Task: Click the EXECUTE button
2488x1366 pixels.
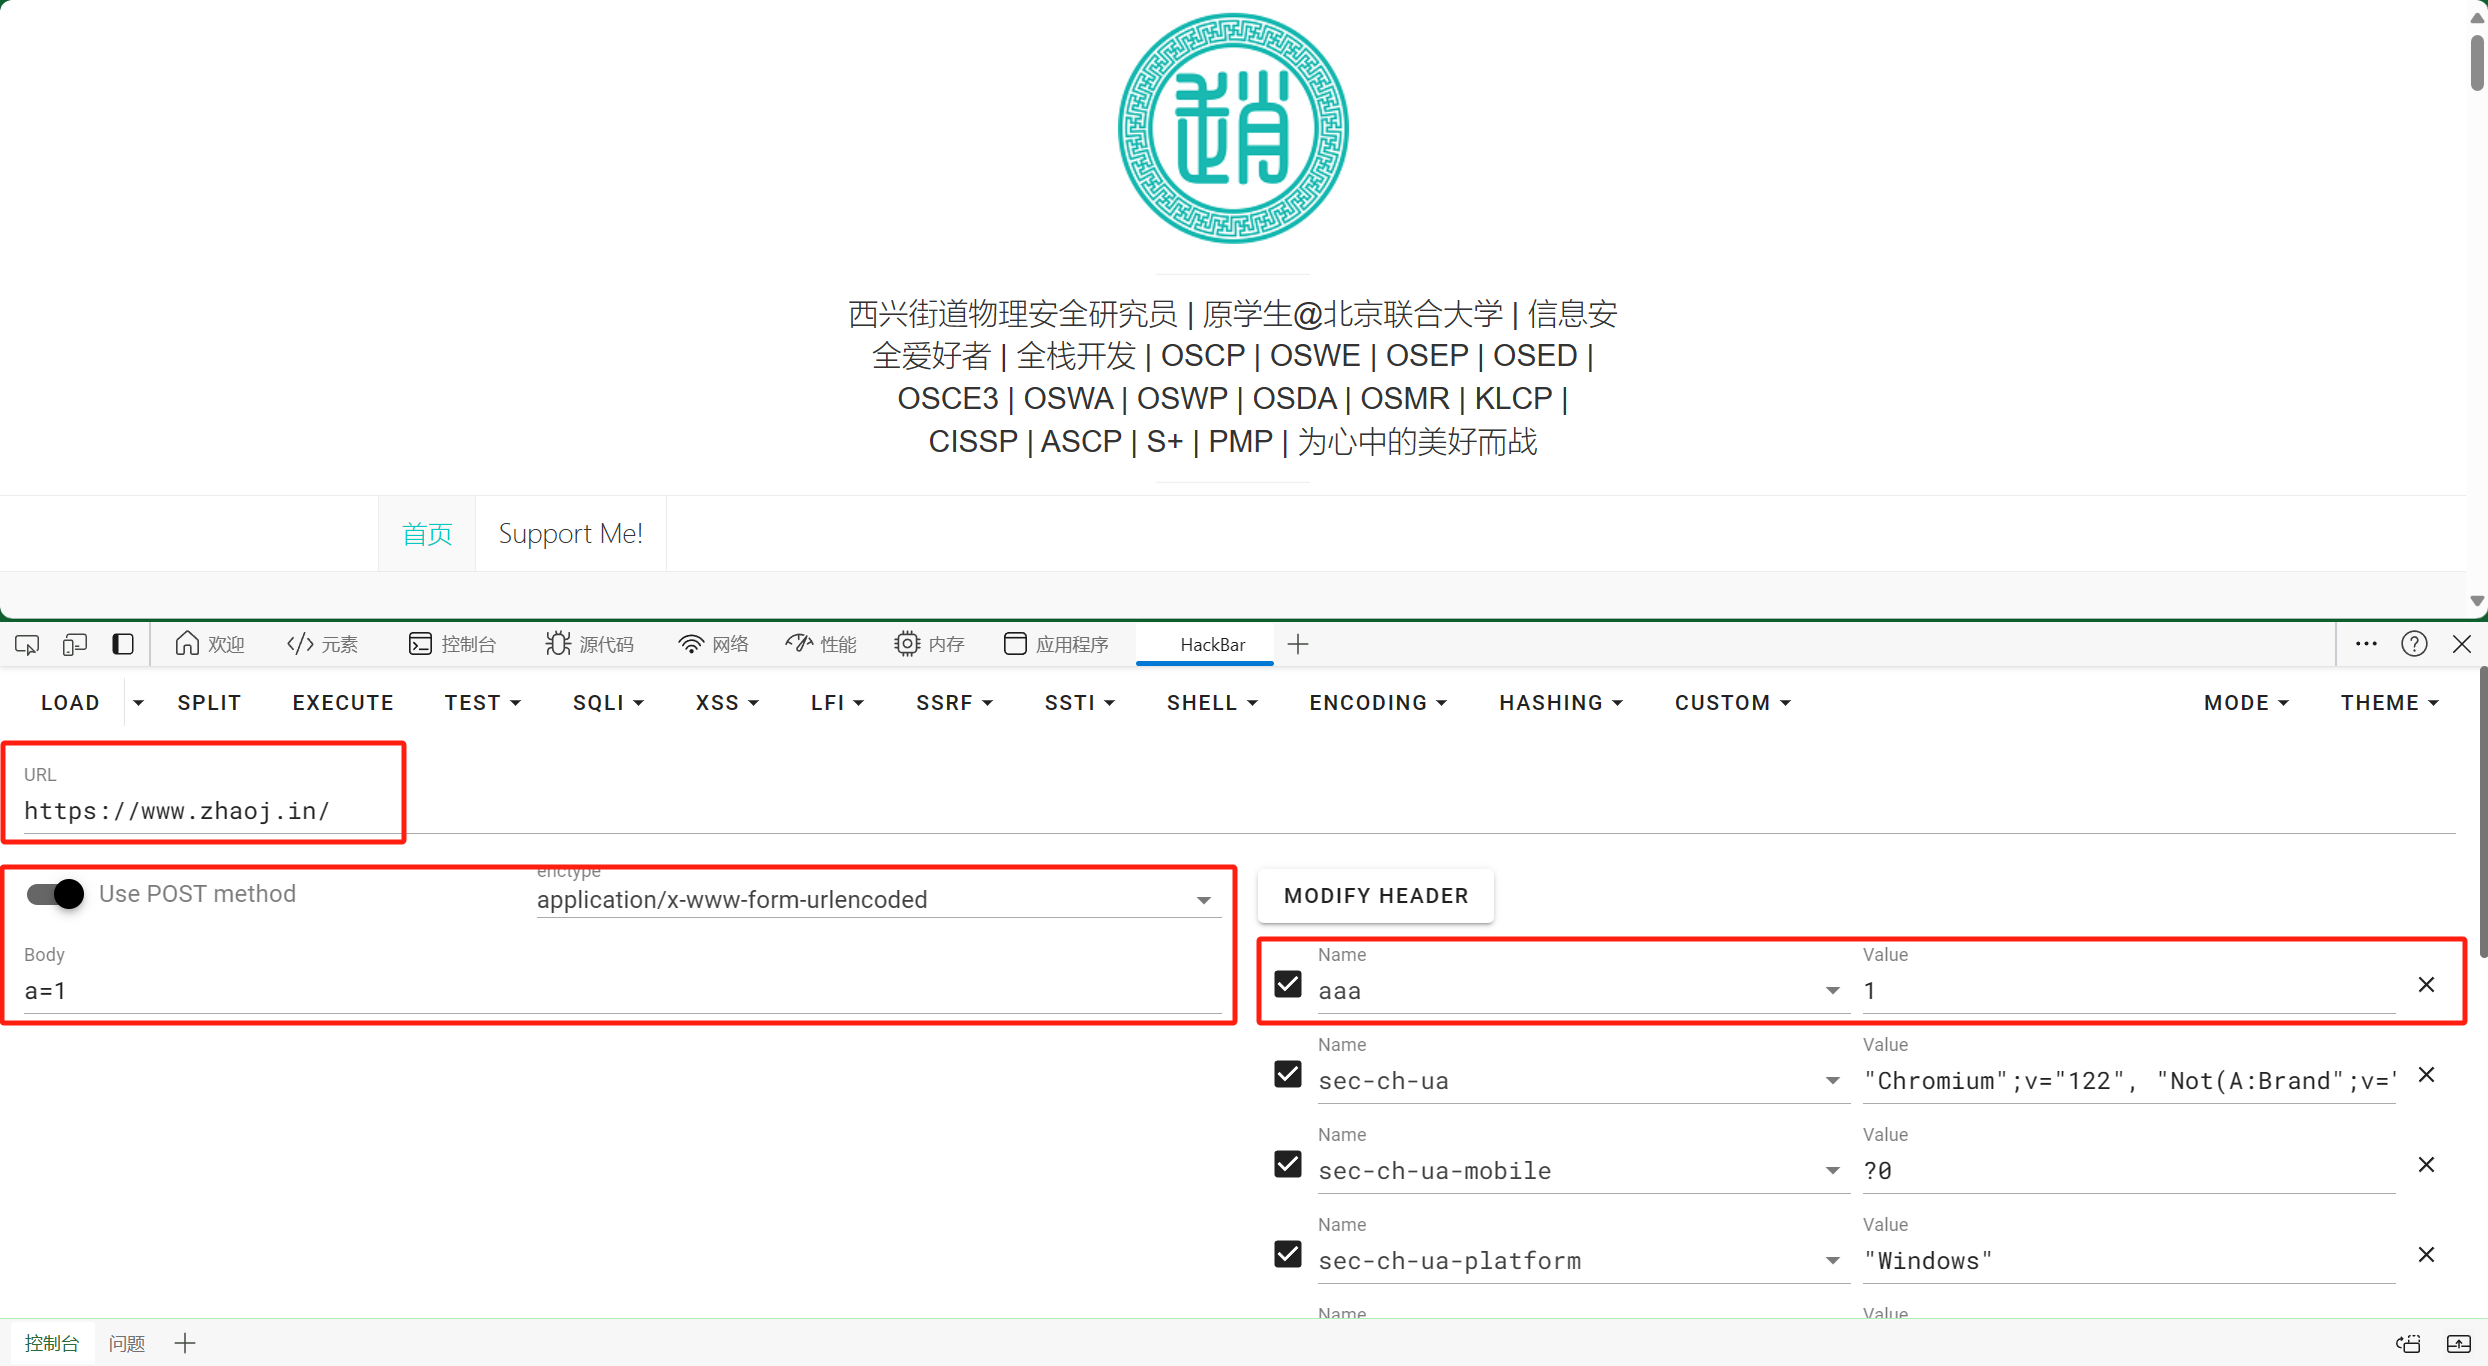Action: pos(343,703)
